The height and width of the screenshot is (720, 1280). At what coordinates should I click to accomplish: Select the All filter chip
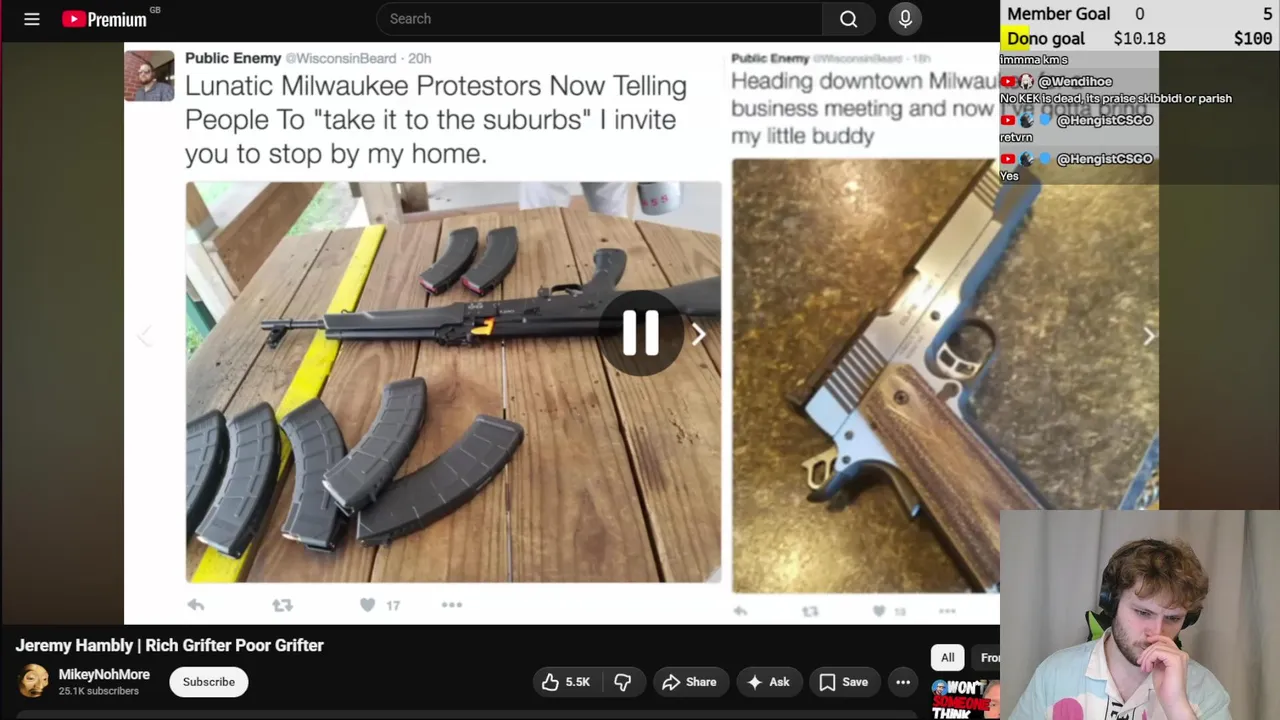click(947, 657)
